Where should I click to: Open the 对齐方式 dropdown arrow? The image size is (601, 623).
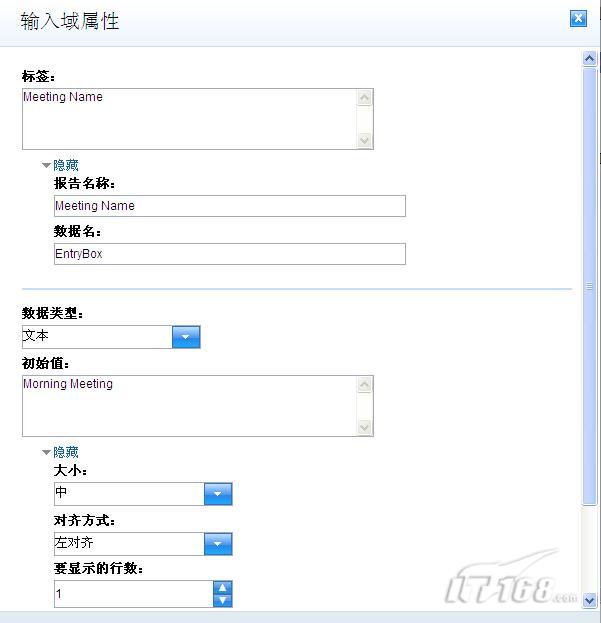218,544
